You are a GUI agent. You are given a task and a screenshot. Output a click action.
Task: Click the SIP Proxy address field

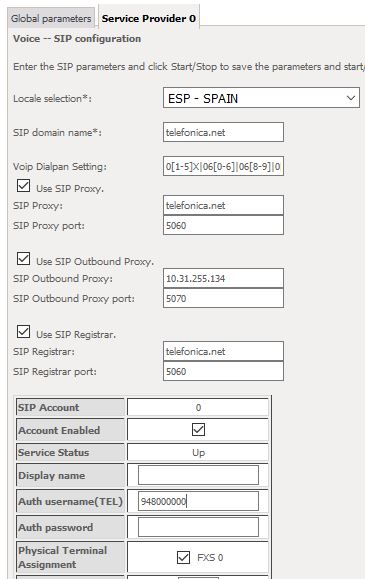pyautogui.click(x=223, y=205)
